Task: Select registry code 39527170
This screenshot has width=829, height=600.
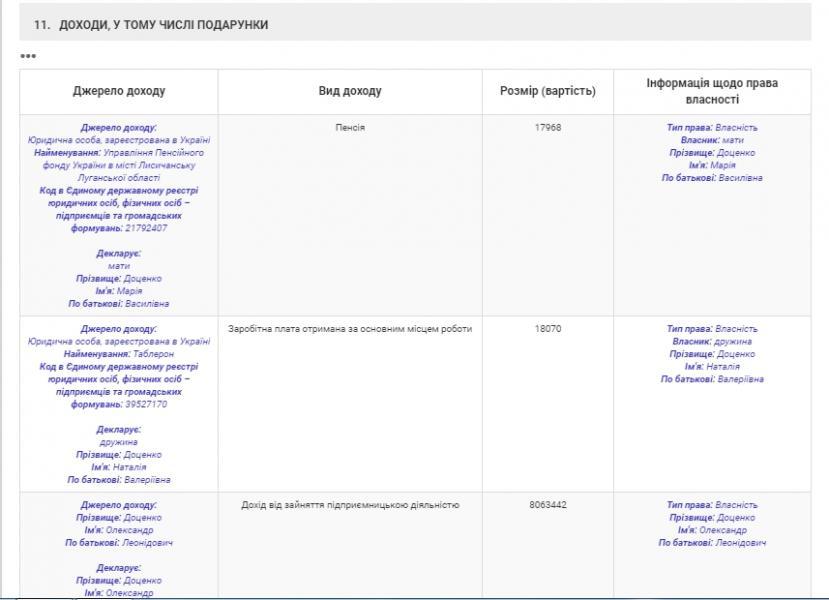Action: 146,404
